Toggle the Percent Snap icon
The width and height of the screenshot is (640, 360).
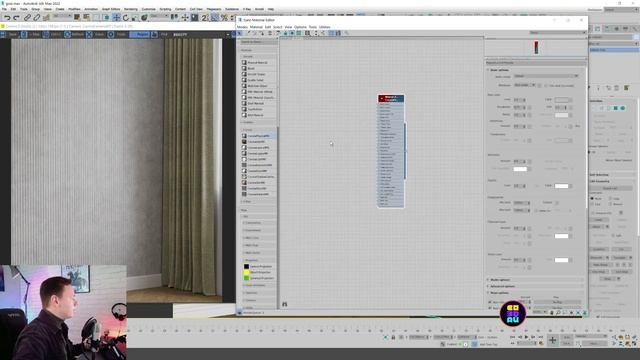[x=224, y=18]
